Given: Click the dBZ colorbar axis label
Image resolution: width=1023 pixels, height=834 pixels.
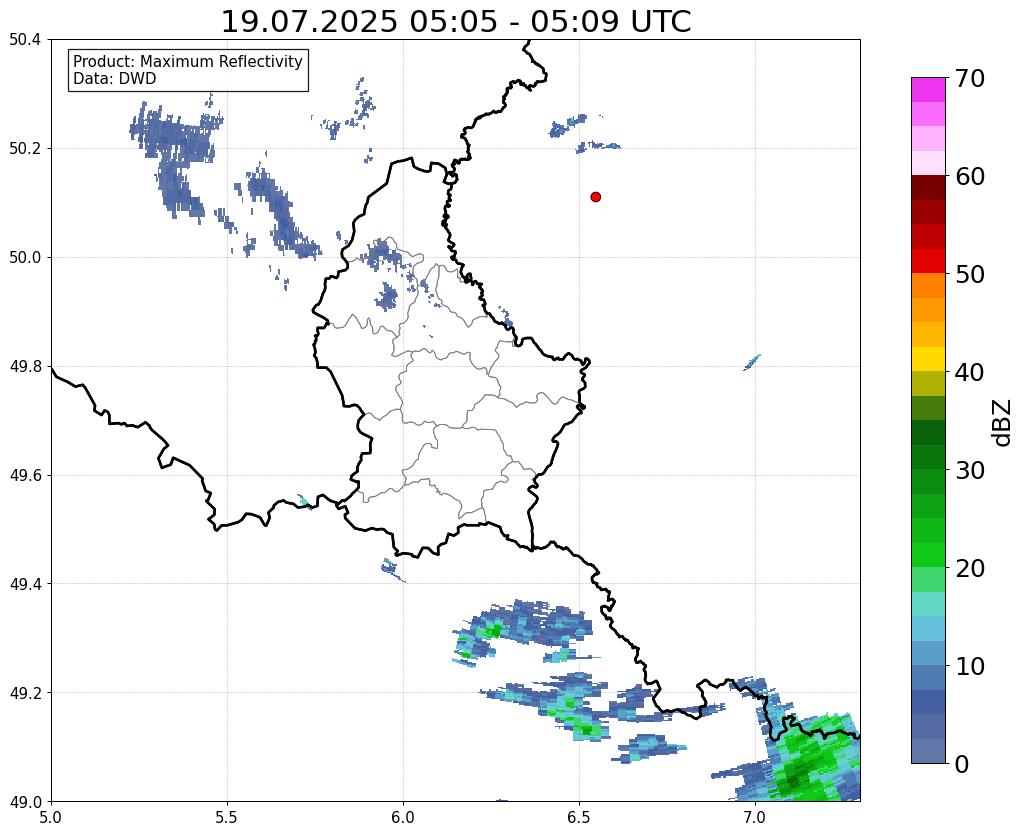Looking at the screenshot, I should pos(1003,422).
